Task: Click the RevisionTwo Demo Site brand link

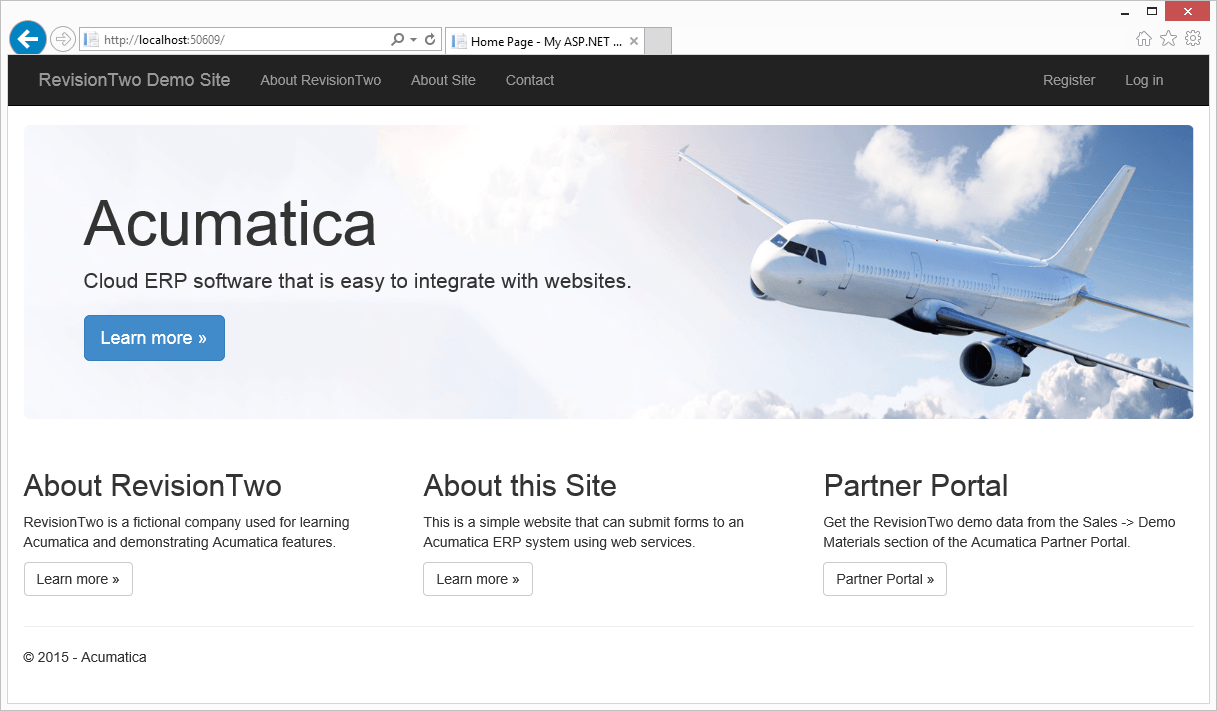Action: click(134, 80)
